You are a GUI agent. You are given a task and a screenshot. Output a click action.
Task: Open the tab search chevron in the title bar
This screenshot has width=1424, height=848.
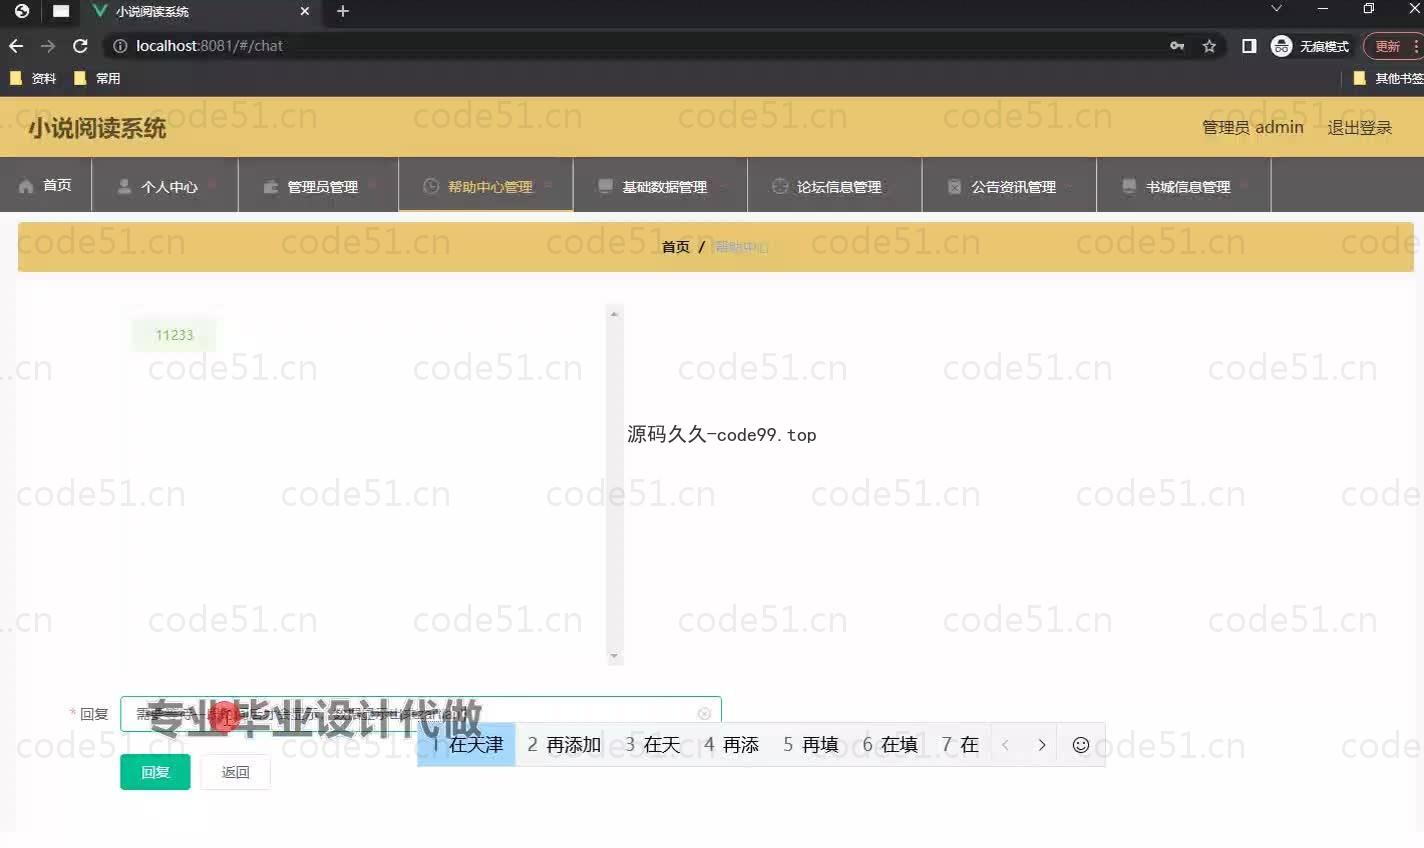tap(1276, 9)
